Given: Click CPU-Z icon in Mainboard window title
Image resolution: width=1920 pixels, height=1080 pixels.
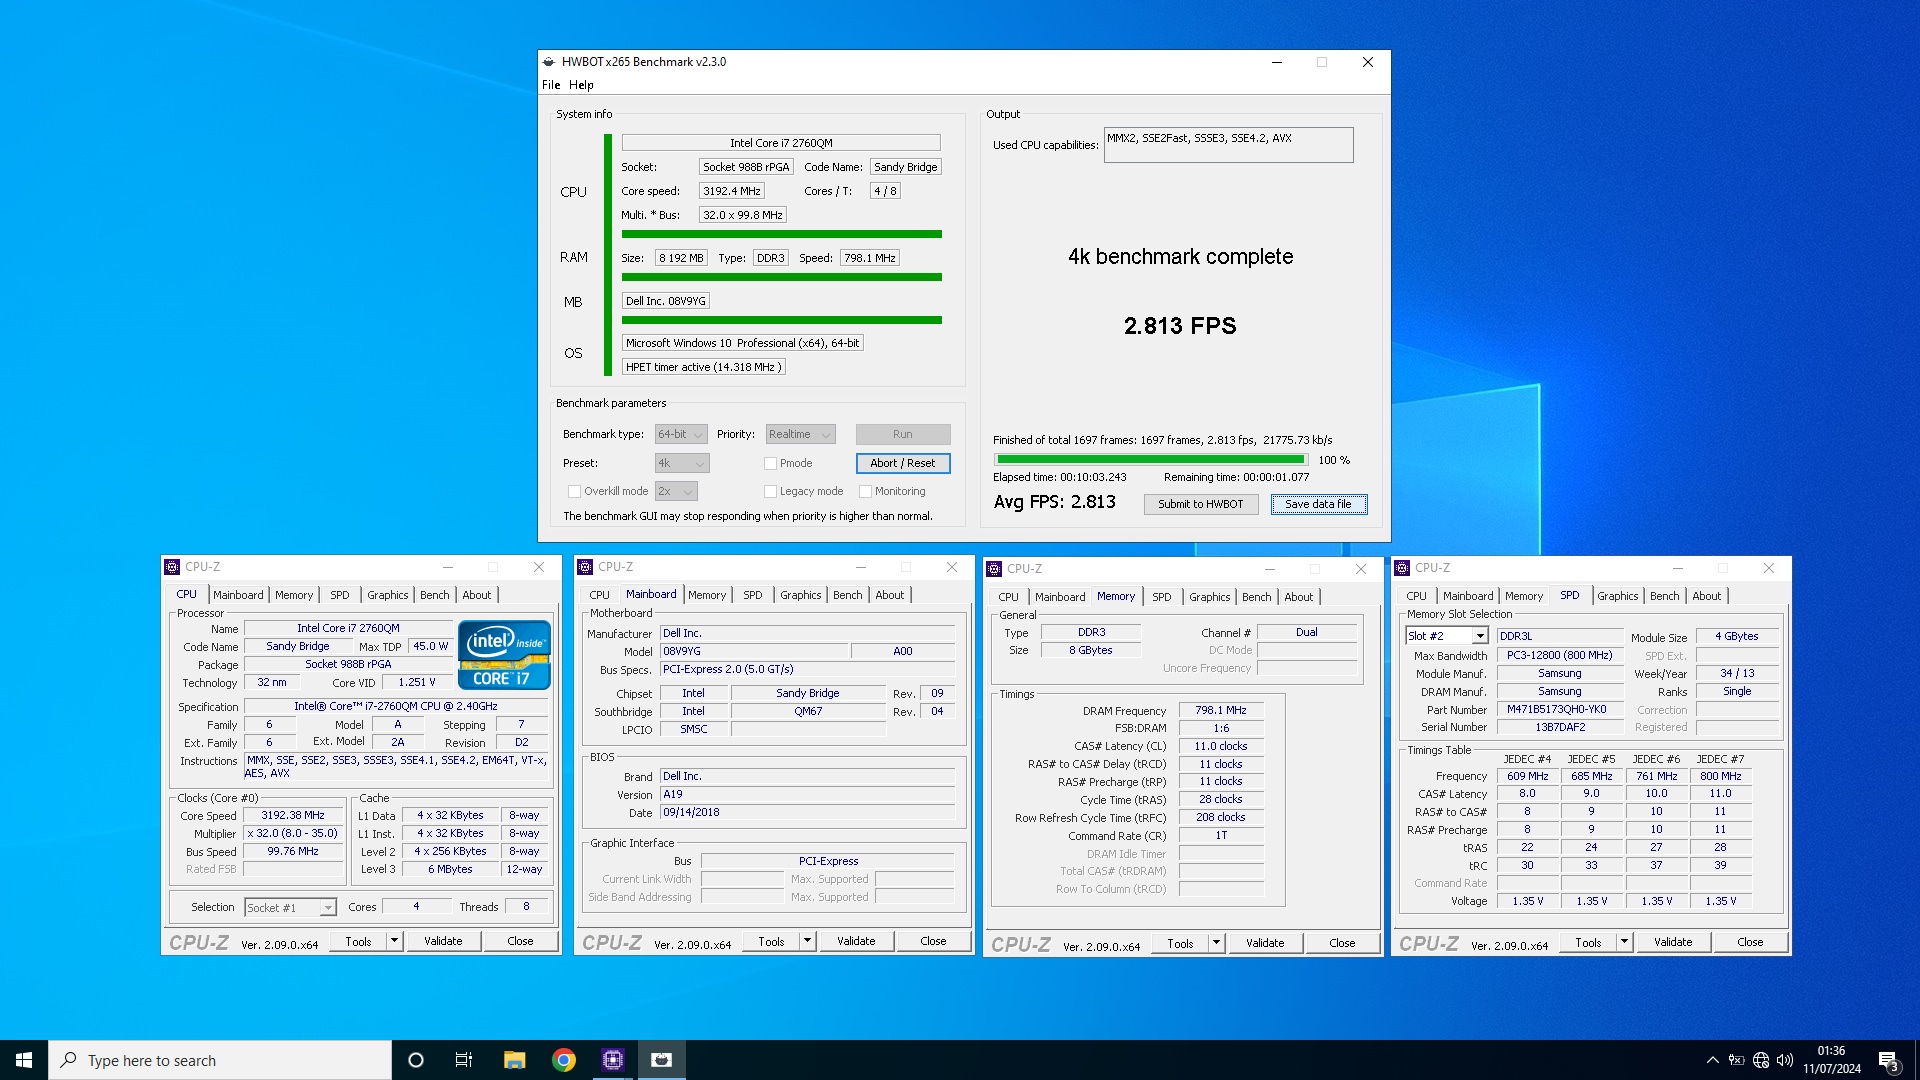Looking at the screenshot, I should point(585,567).
